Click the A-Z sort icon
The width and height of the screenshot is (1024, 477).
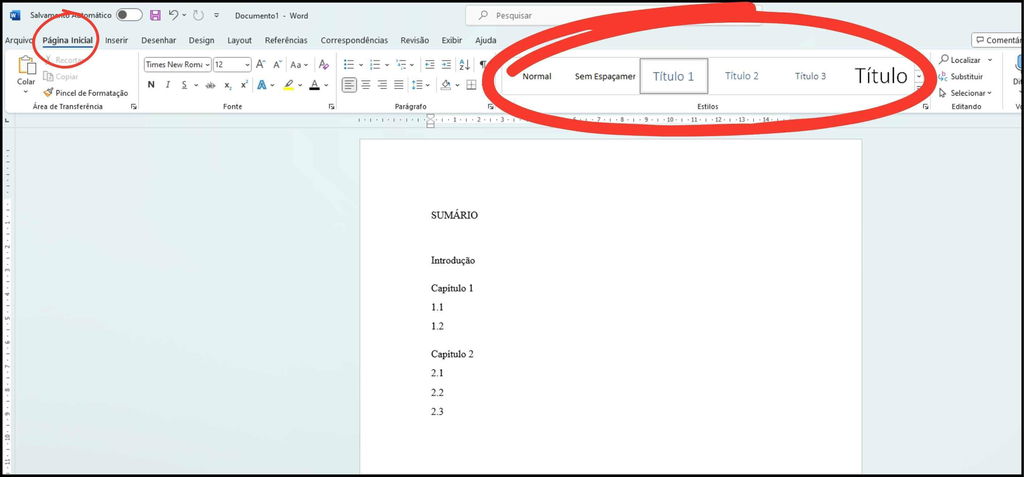click(464, 65)
